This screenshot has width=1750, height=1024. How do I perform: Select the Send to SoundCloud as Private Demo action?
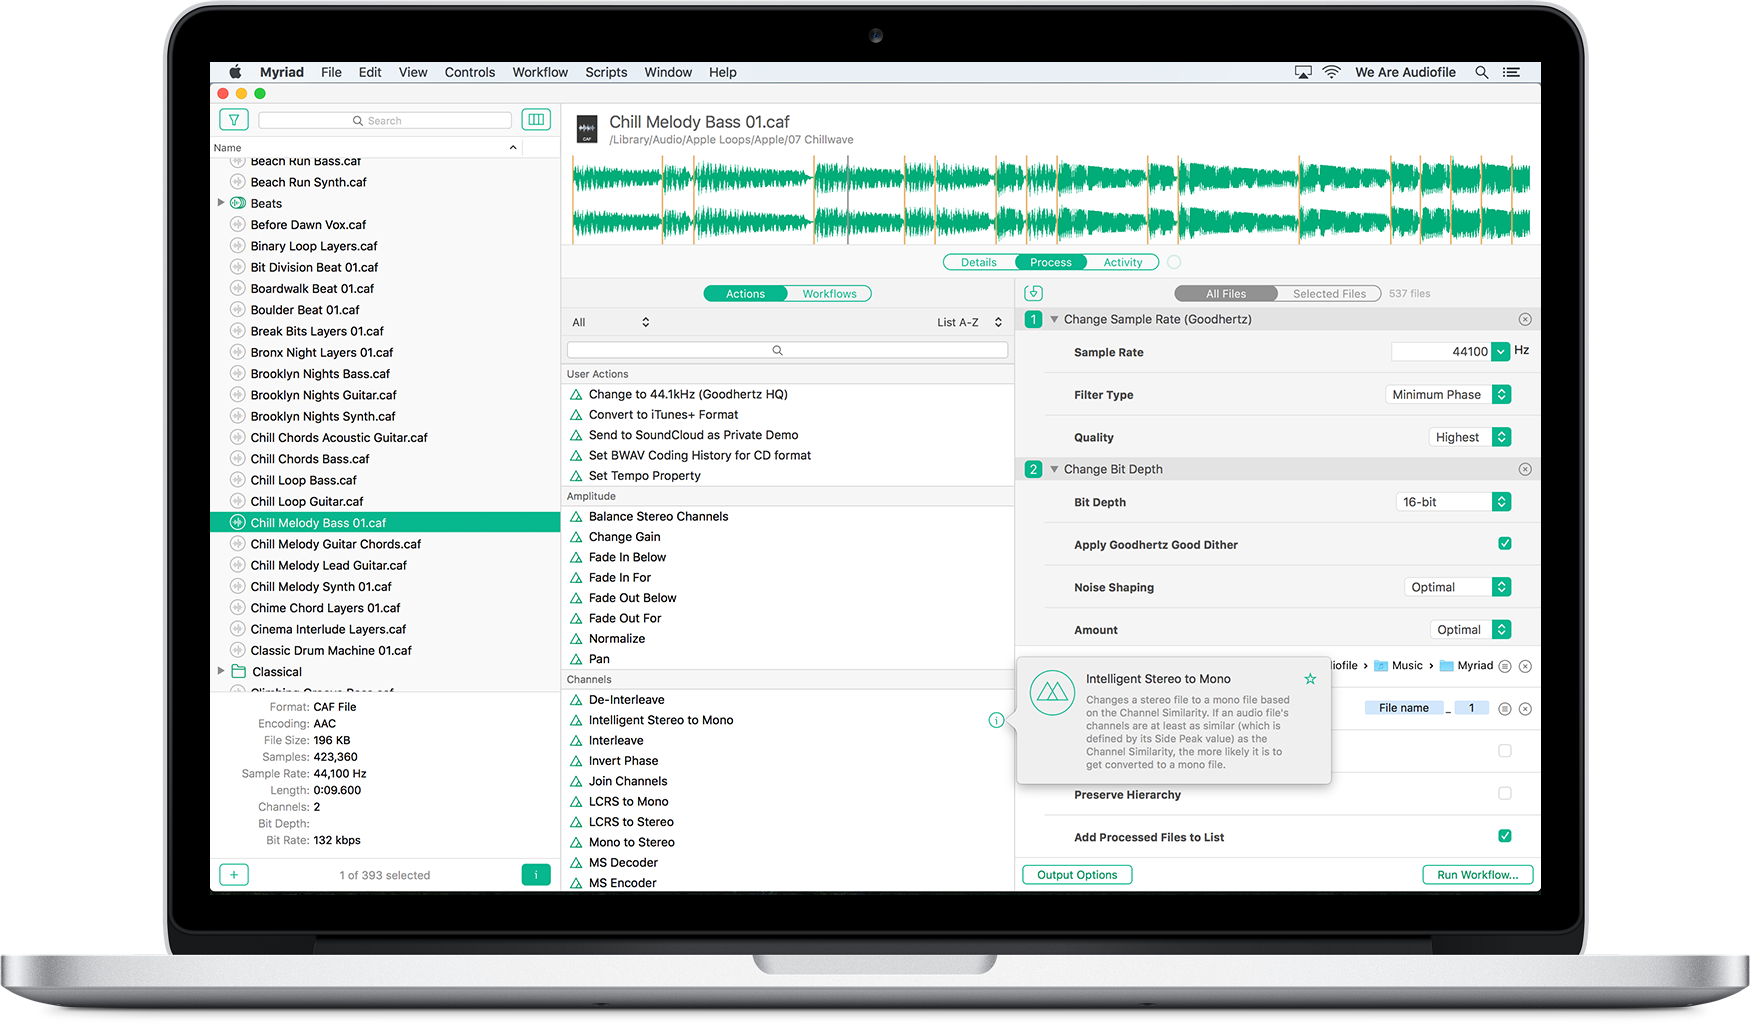click(788, 435)
